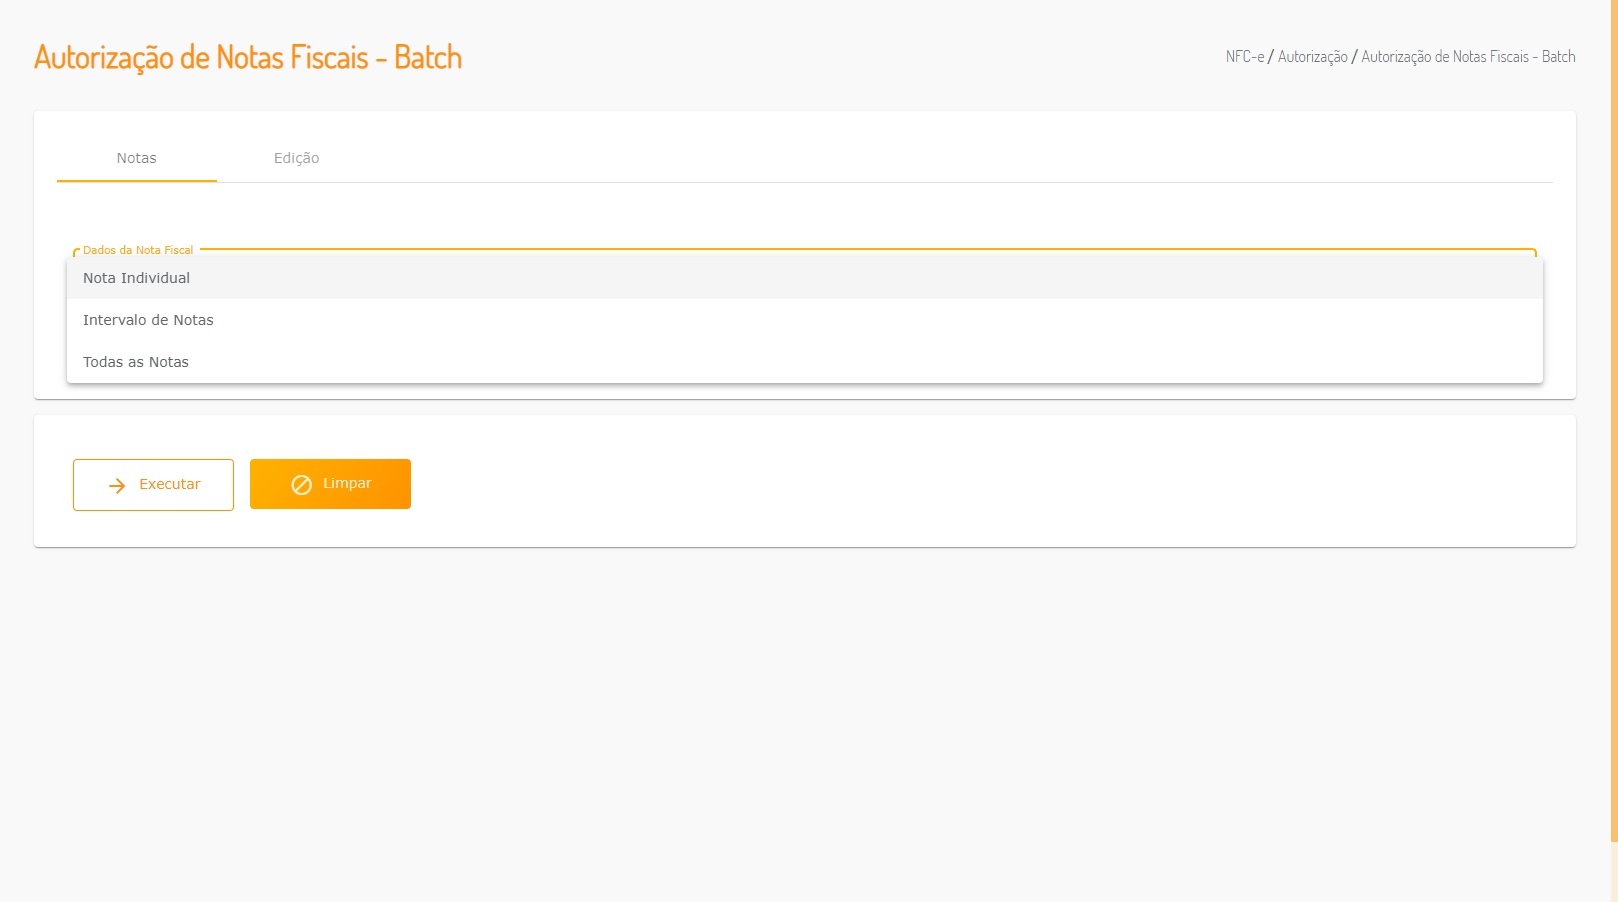Click the orange underline beneath Notas tab
Image resolution: width=1618 pixels, height=902 pixels.
pyautogui.click(x=136, y=181)
